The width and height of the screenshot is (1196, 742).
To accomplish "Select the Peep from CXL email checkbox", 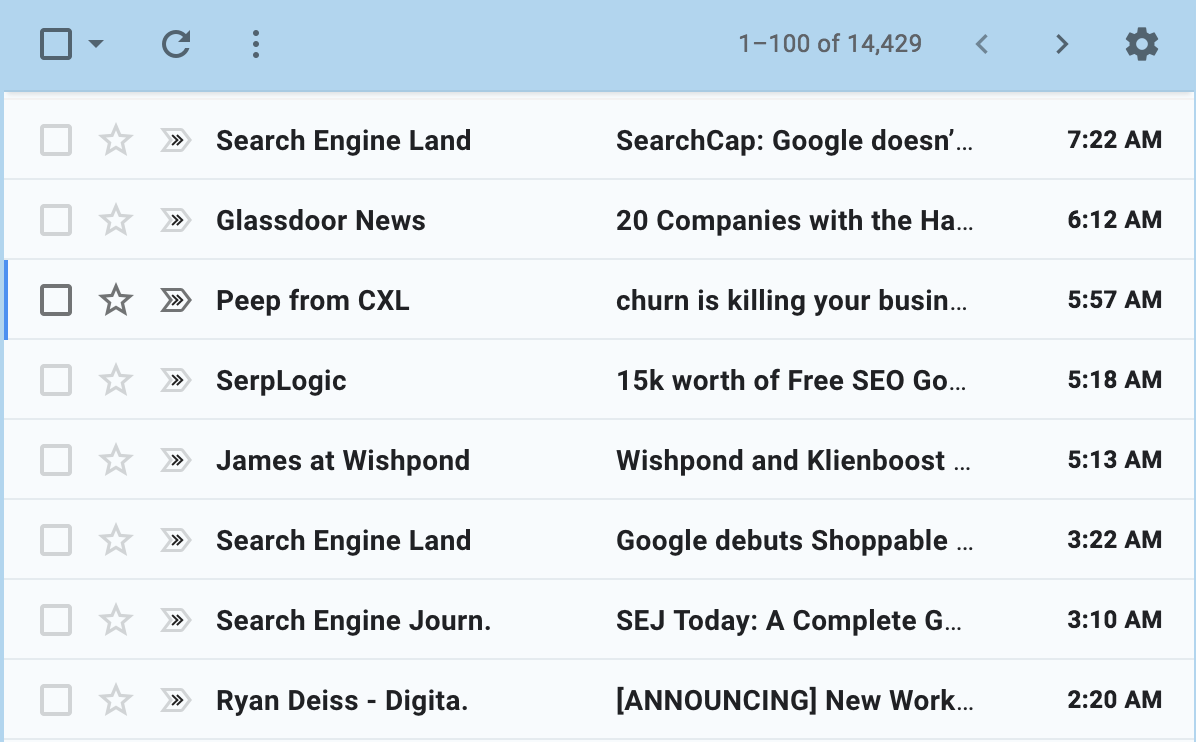I will click(56, 300).
